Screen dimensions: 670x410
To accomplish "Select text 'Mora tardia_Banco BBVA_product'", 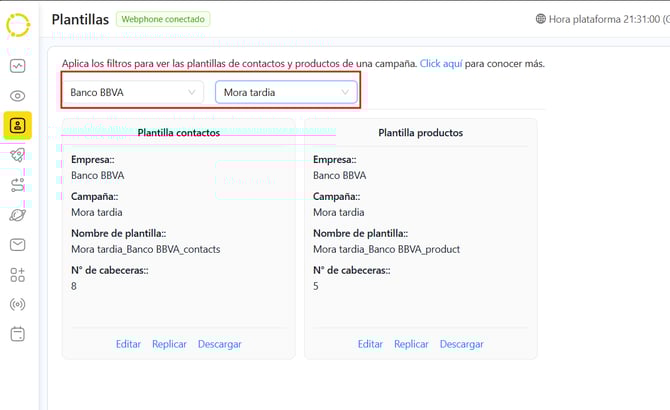I will coord(387,249).
